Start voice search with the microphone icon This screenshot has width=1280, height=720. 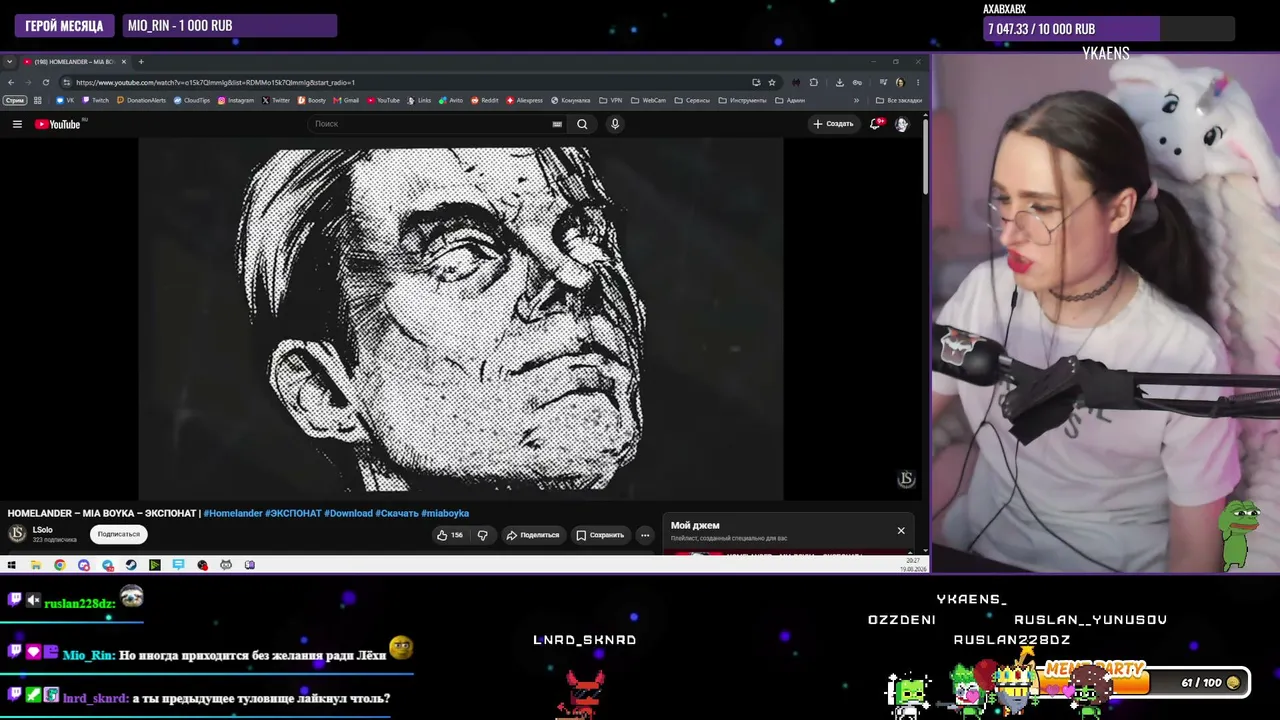pyautogui.click(x=615, y=124)
